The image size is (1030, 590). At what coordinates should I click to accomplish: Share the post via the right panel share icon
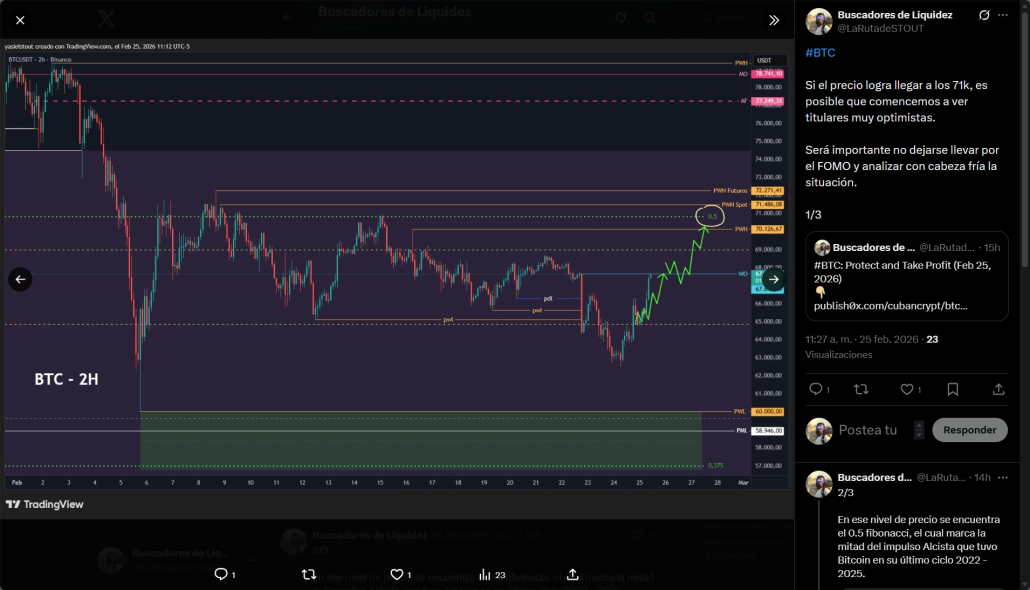point(998,389)
